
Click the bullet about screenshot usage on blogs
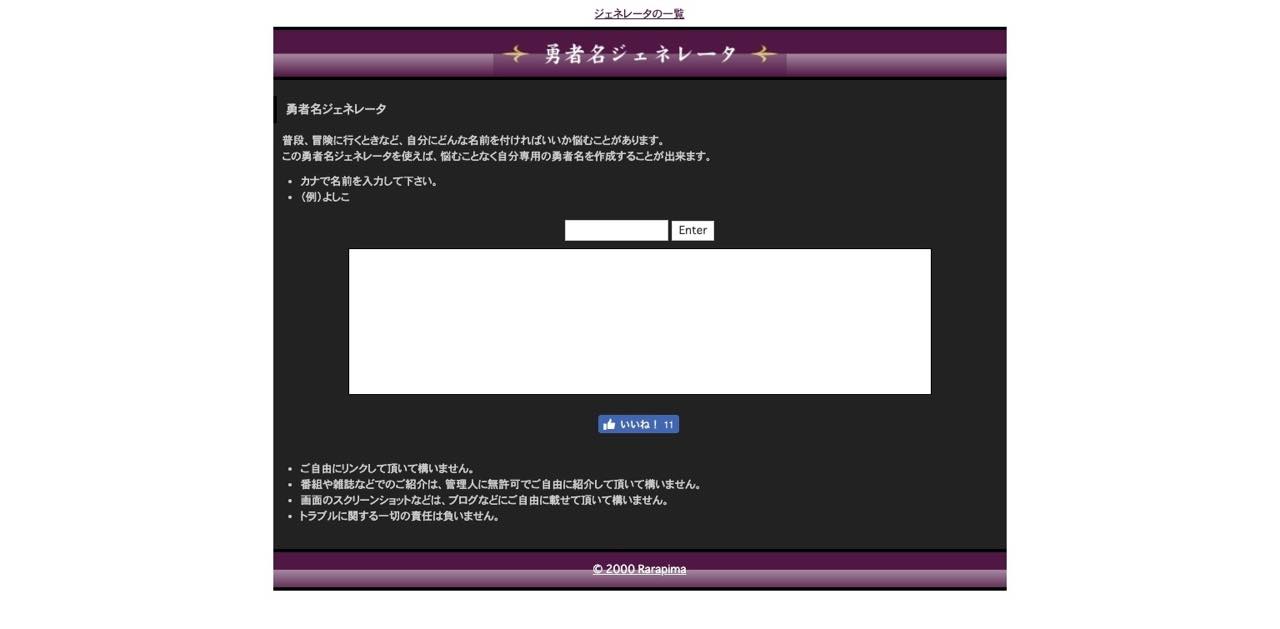pos(483,500)
